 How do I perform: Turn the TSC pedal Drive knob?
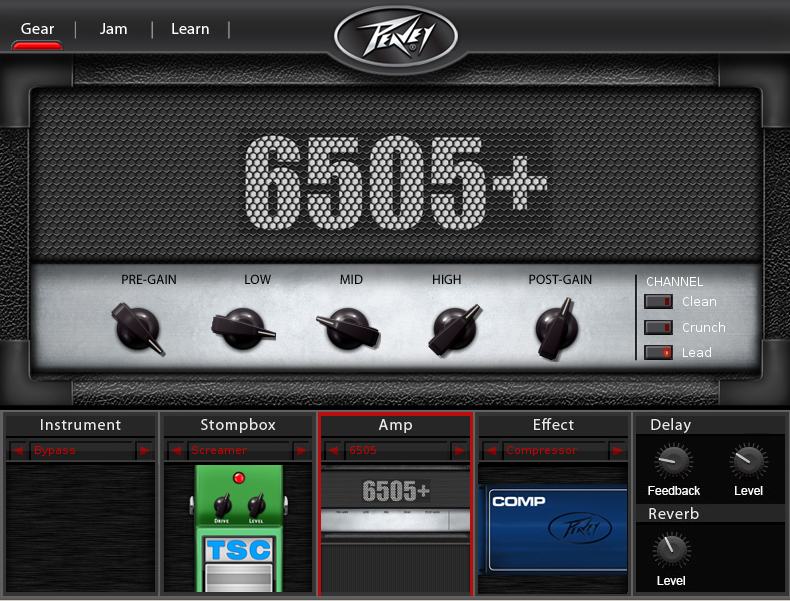[x=222, y=504]
